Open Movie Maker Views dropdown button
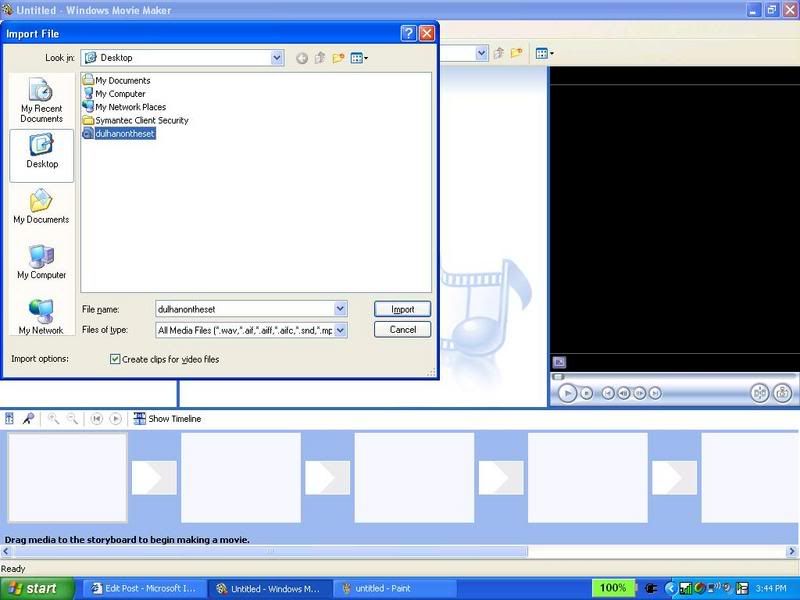The width and height of the screenshot is (800, 600). pos(545,53)
